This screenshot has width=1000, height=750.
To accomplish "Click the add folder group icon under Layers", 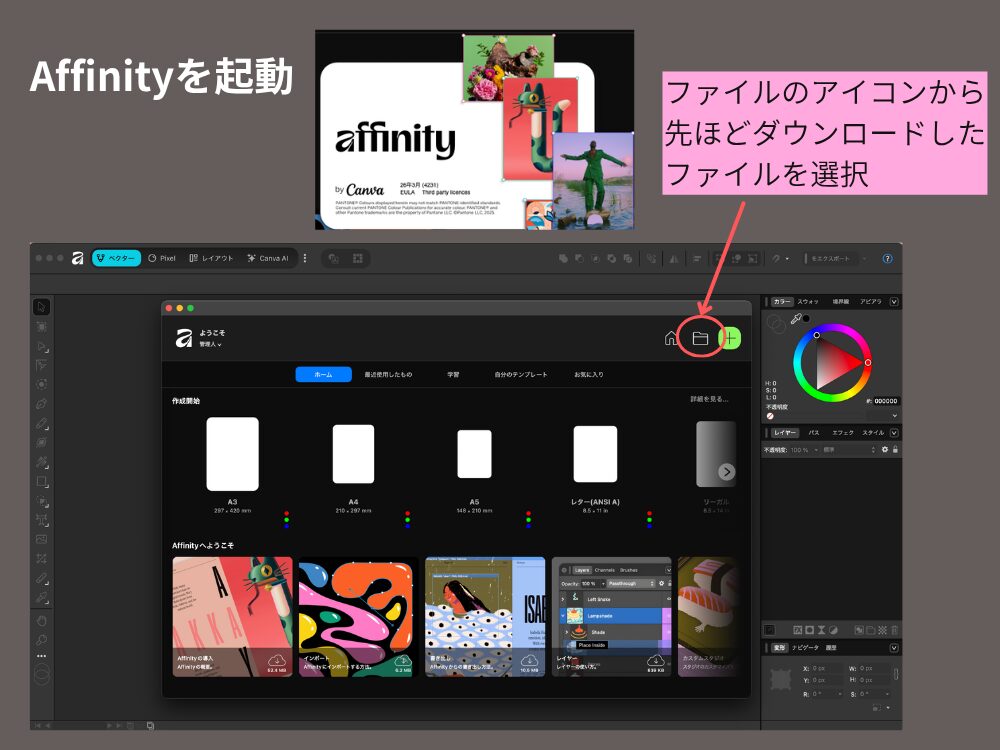I will point(871,630).
